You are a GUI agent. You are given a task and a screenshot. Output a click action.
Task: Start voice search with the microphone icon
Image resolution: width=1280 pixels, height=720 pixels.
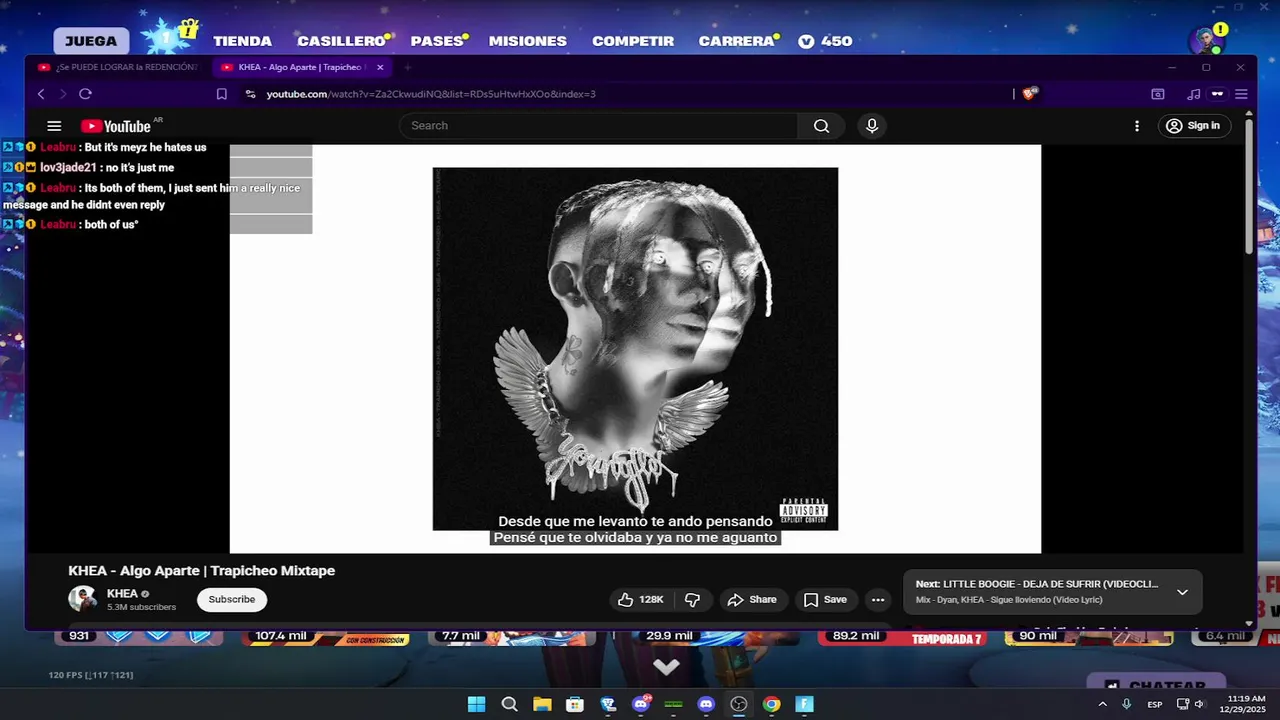pyautogui.click(x=872, y=126)
